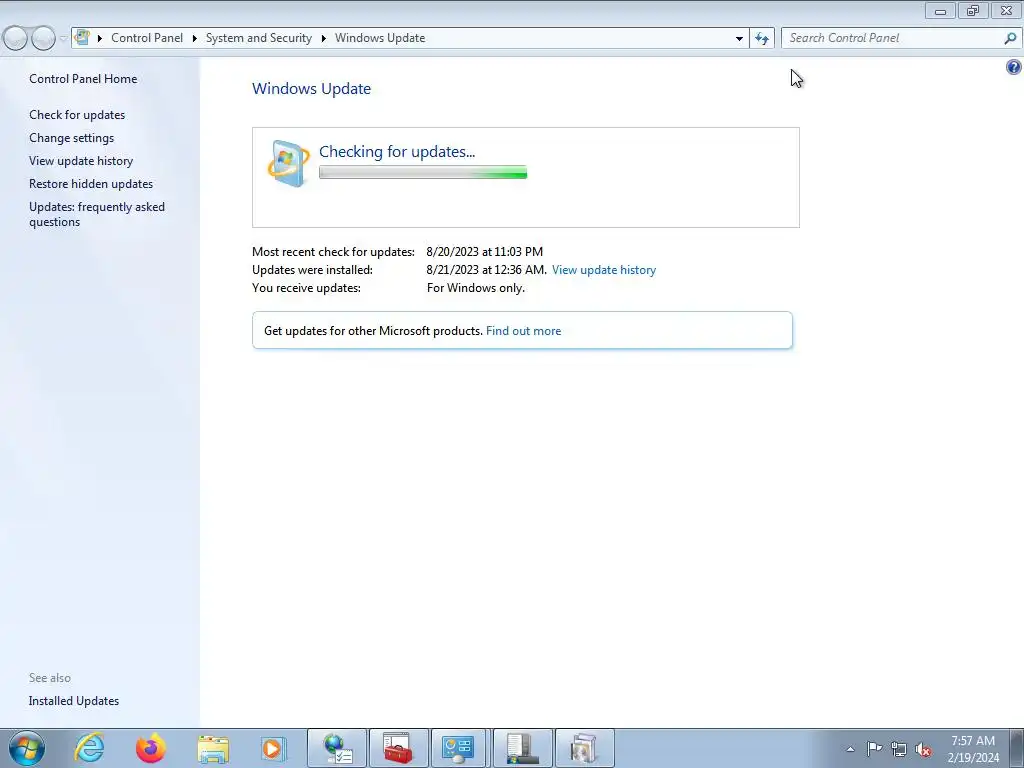1024x768 pixels.
Task: Click the For Windows only. text
Action: pyautogui.click(x=475, y=288)
